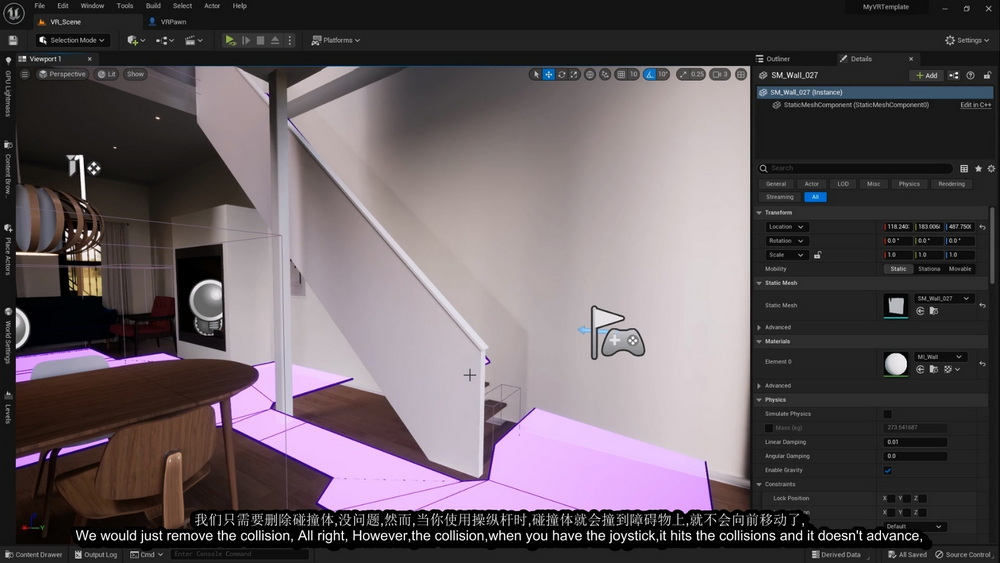Open the viewport hamburger options menu

[25, 74]
